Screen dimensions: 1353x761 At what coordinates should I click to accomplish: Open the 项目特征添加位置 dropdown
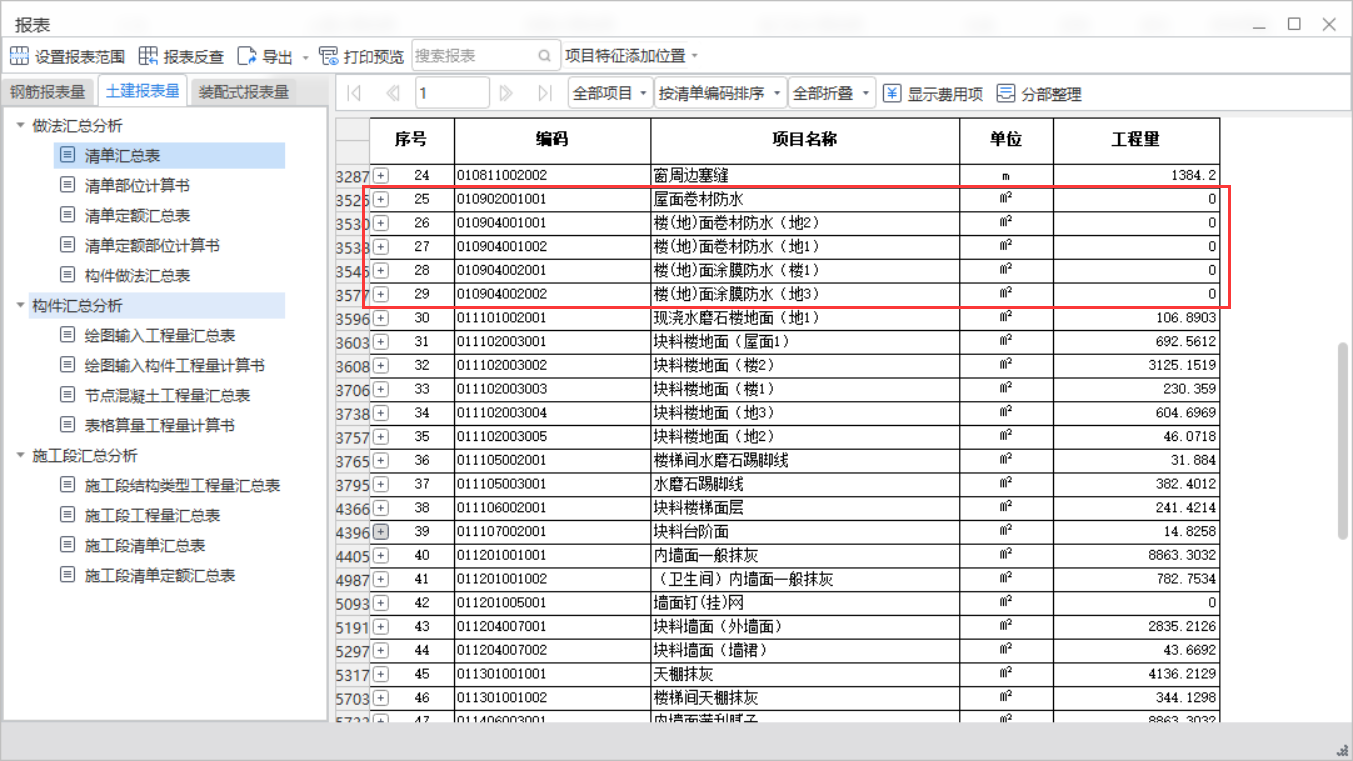pos(632,56)
